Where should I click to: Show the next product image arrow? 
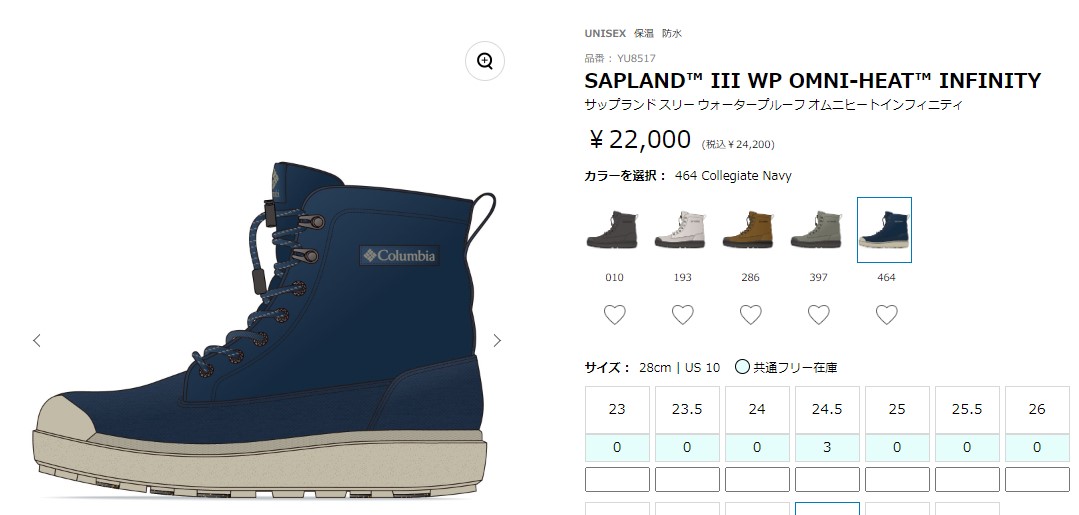[x=497, y=340]
